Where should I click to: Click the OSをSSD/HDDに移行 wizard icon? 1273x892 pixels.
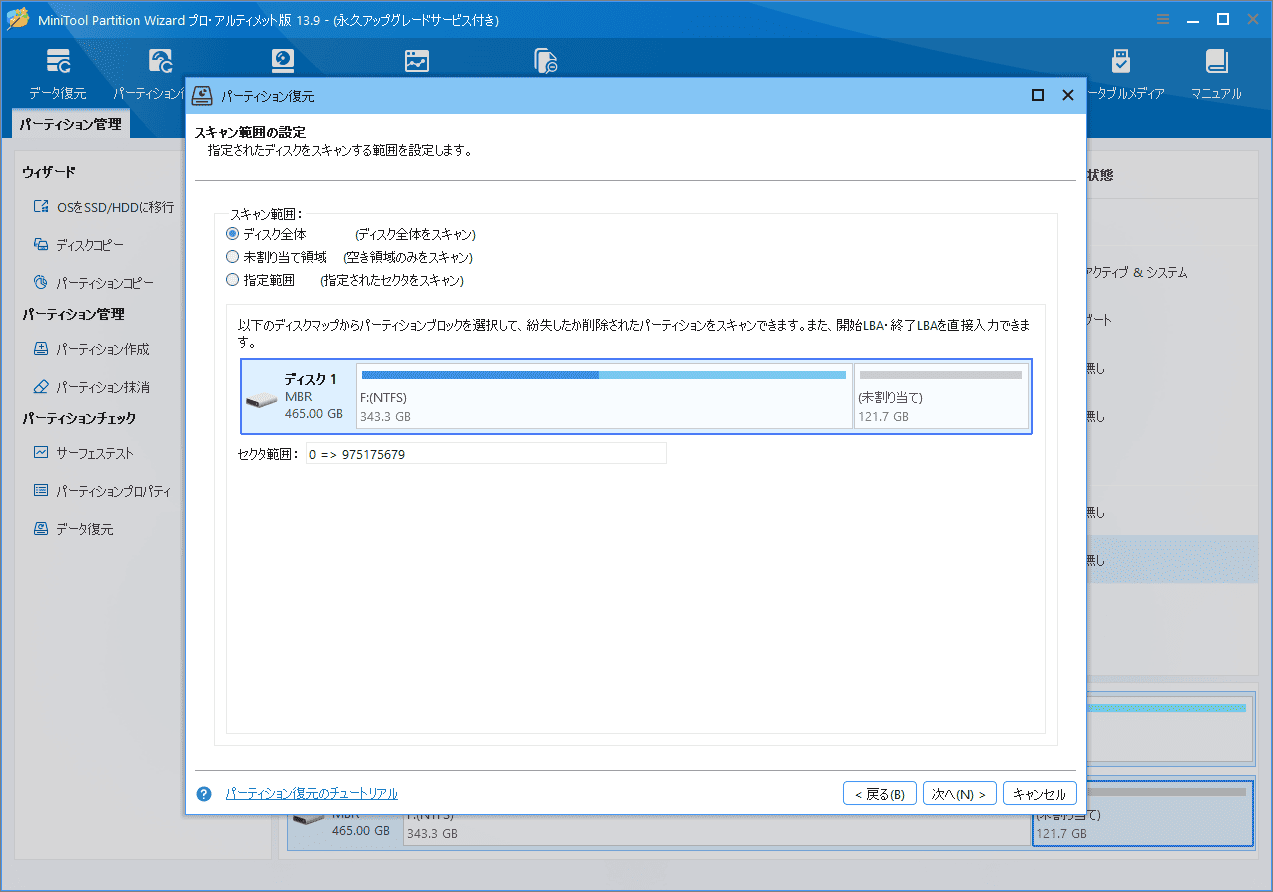[x=41, y=207]
